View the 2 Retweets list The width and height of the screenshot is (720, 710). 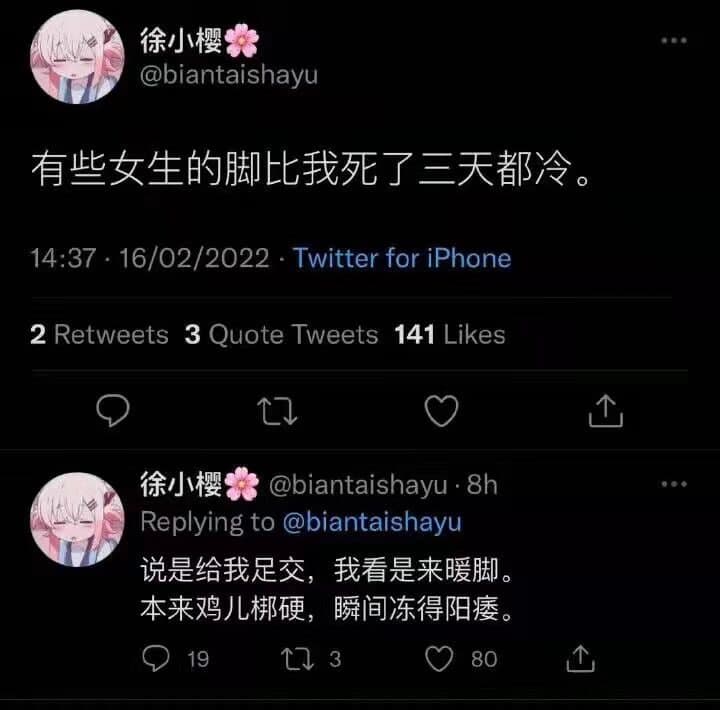99,334
